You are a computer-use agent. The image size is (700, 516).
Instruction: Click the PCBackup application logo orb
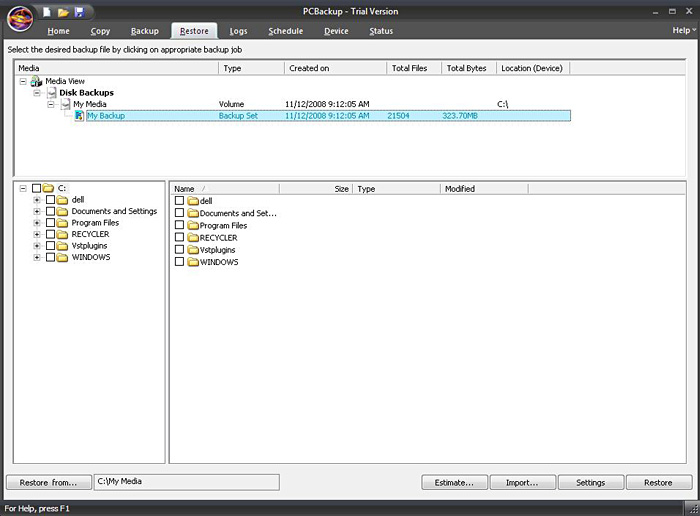coord(20,18)
